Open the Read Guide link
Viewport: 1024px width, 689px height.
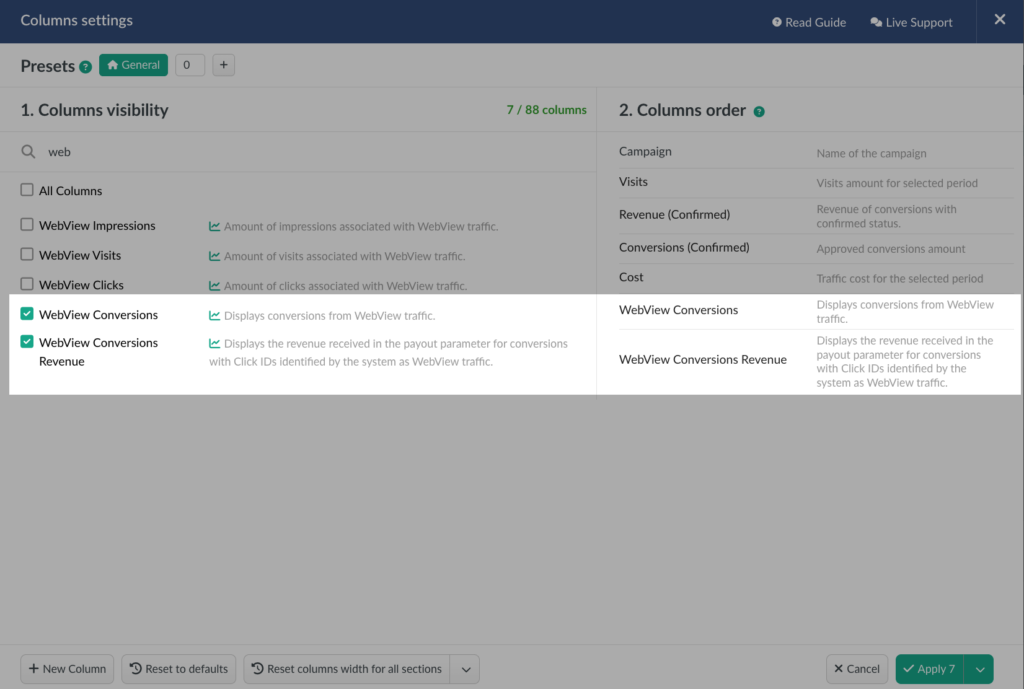pos(808,22)
